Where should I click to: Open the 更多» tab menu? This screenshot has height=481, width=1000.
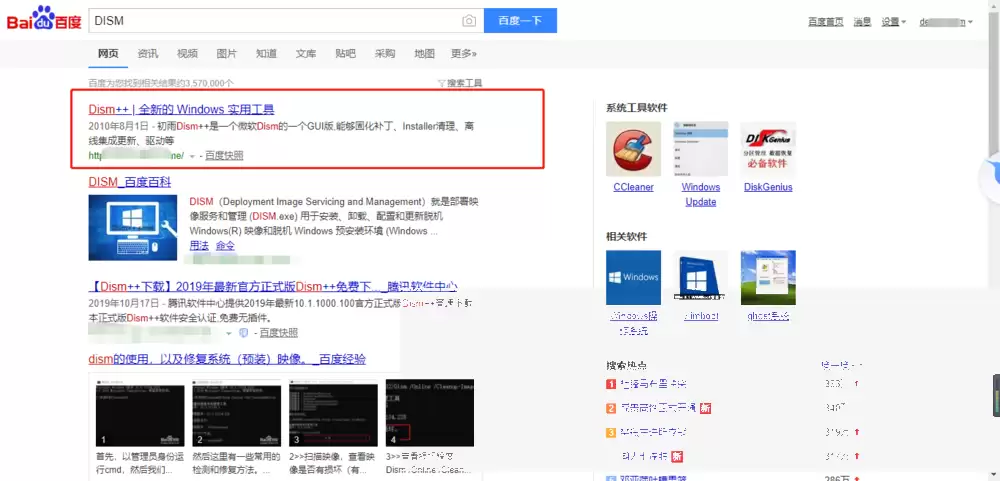click(464, 54)
